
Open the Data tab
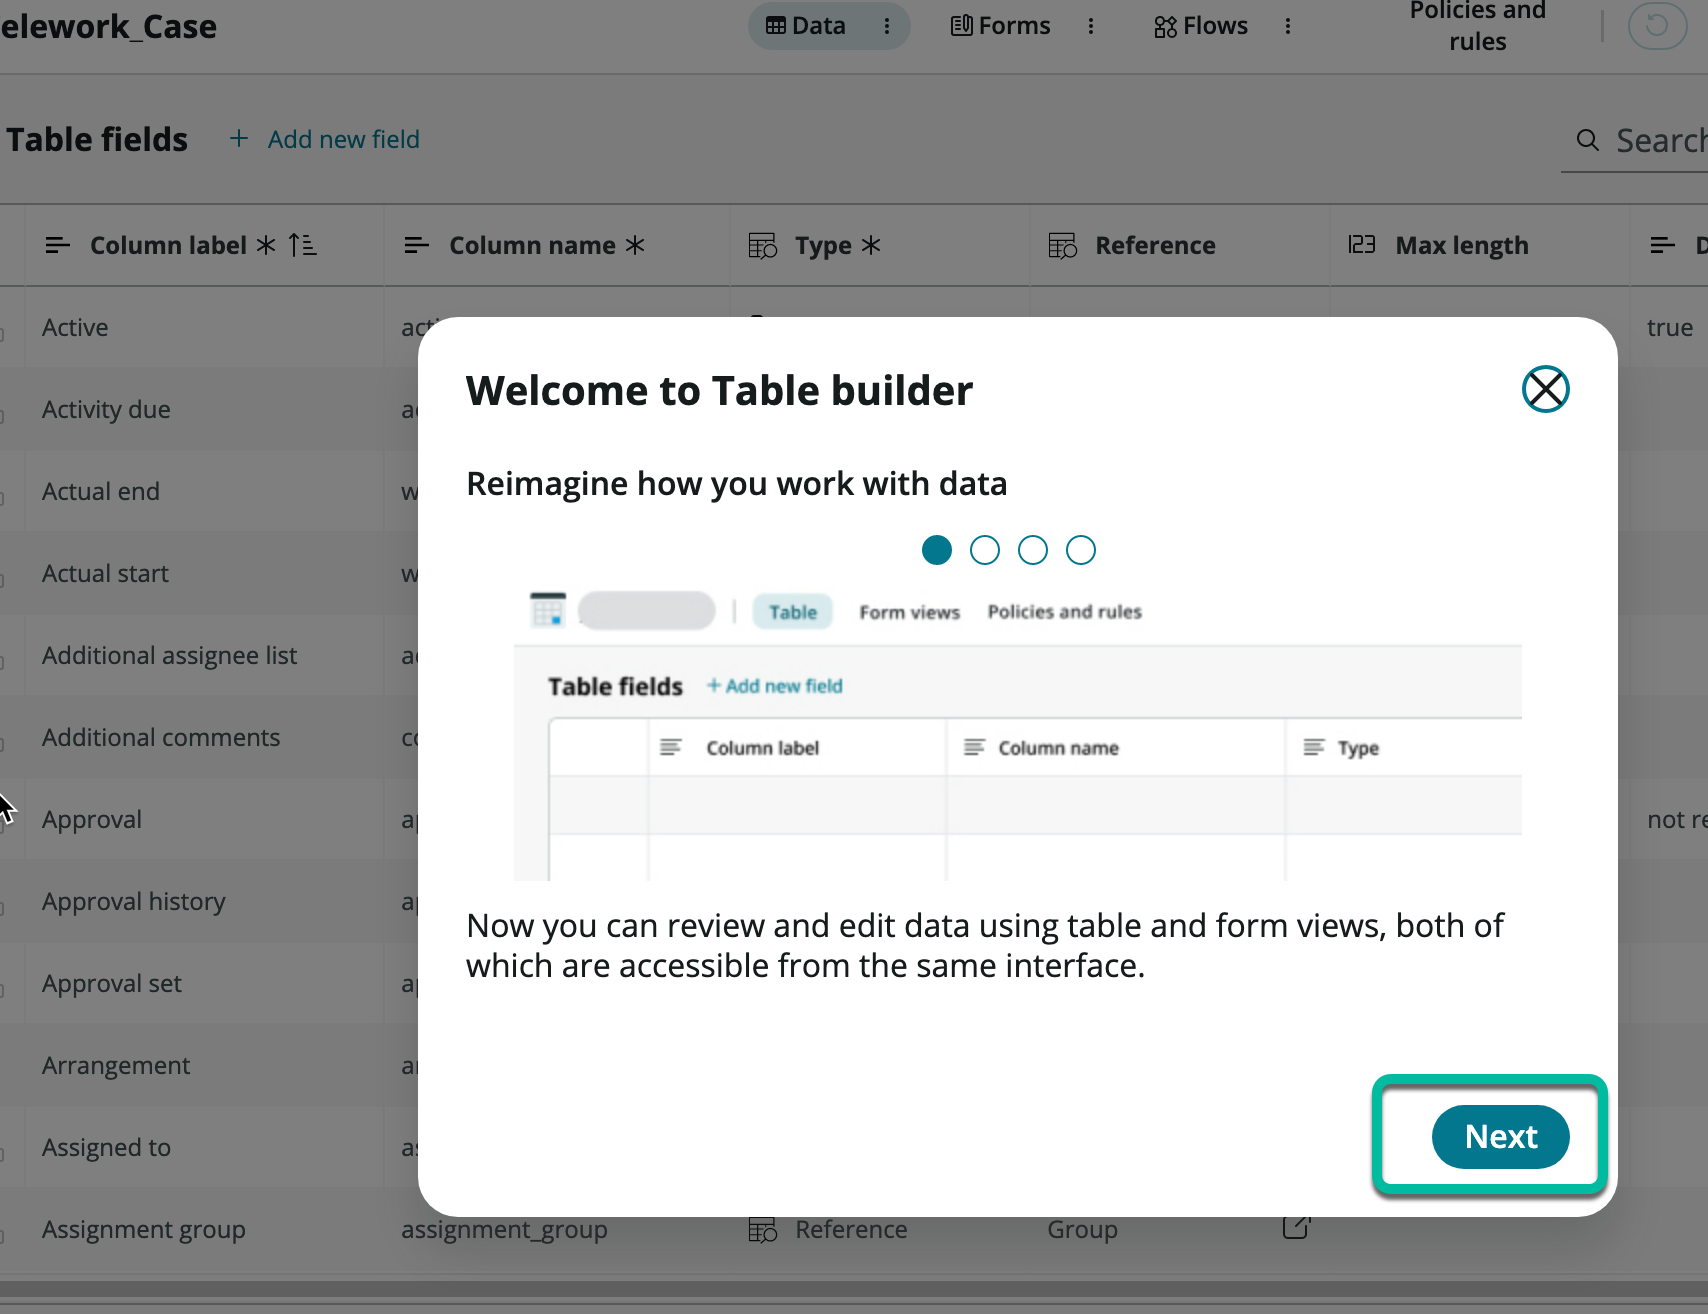(806, 26)
